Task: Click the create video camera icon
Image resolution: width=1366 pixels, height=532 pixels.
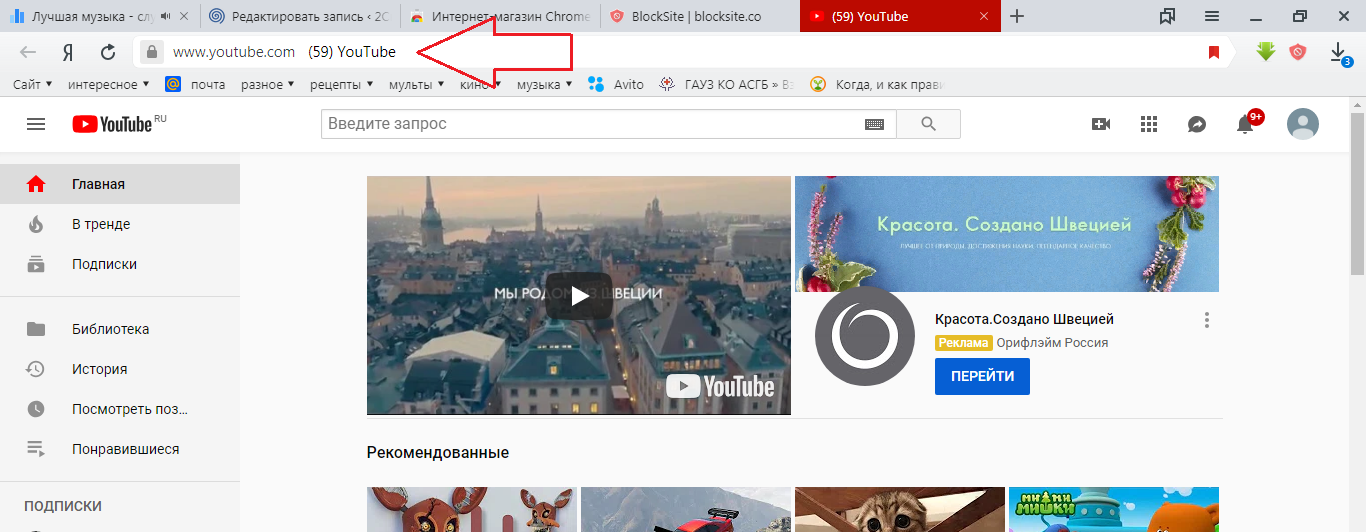Action: 1101,124
